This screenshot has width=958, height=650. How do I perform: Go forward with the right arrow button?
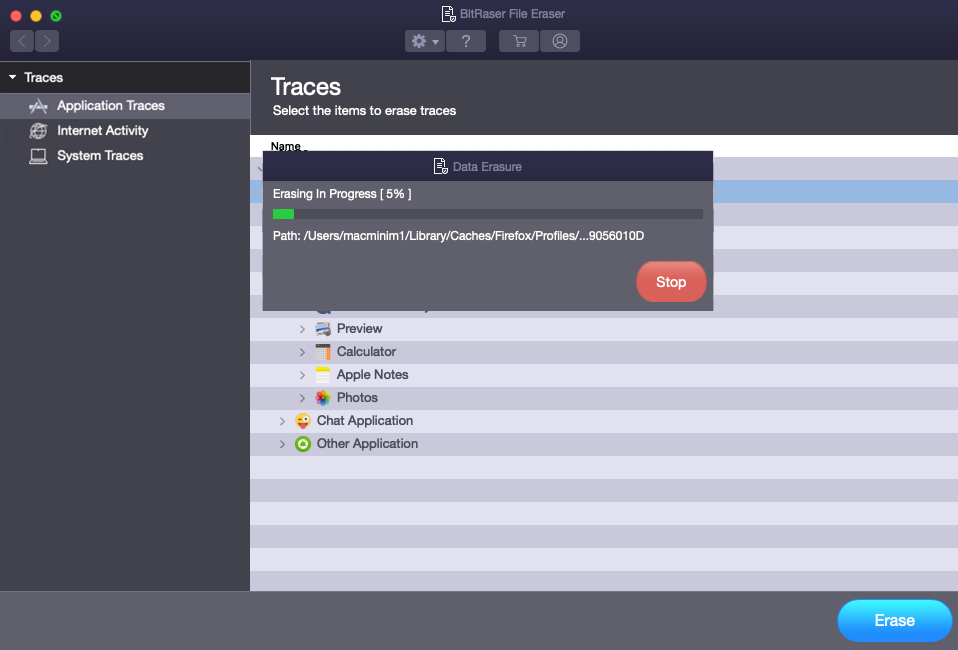click(x=47, y=41)
